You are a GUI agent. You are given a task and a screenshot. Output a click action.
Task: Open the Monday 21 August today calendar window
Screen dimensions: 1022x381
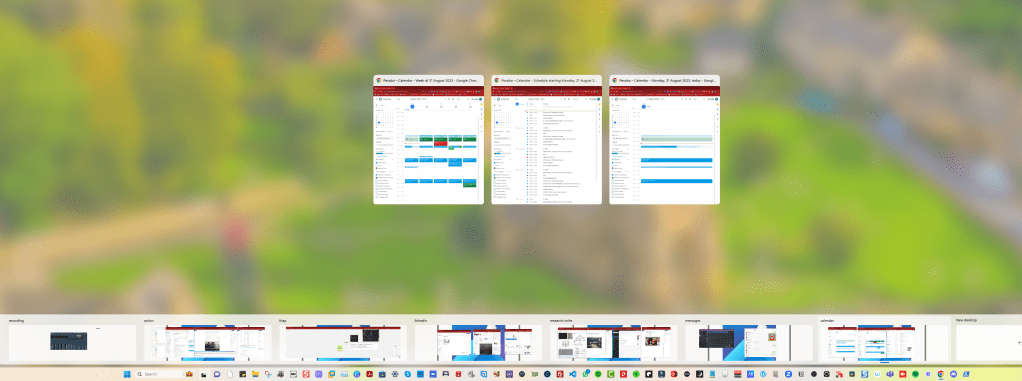664,139
